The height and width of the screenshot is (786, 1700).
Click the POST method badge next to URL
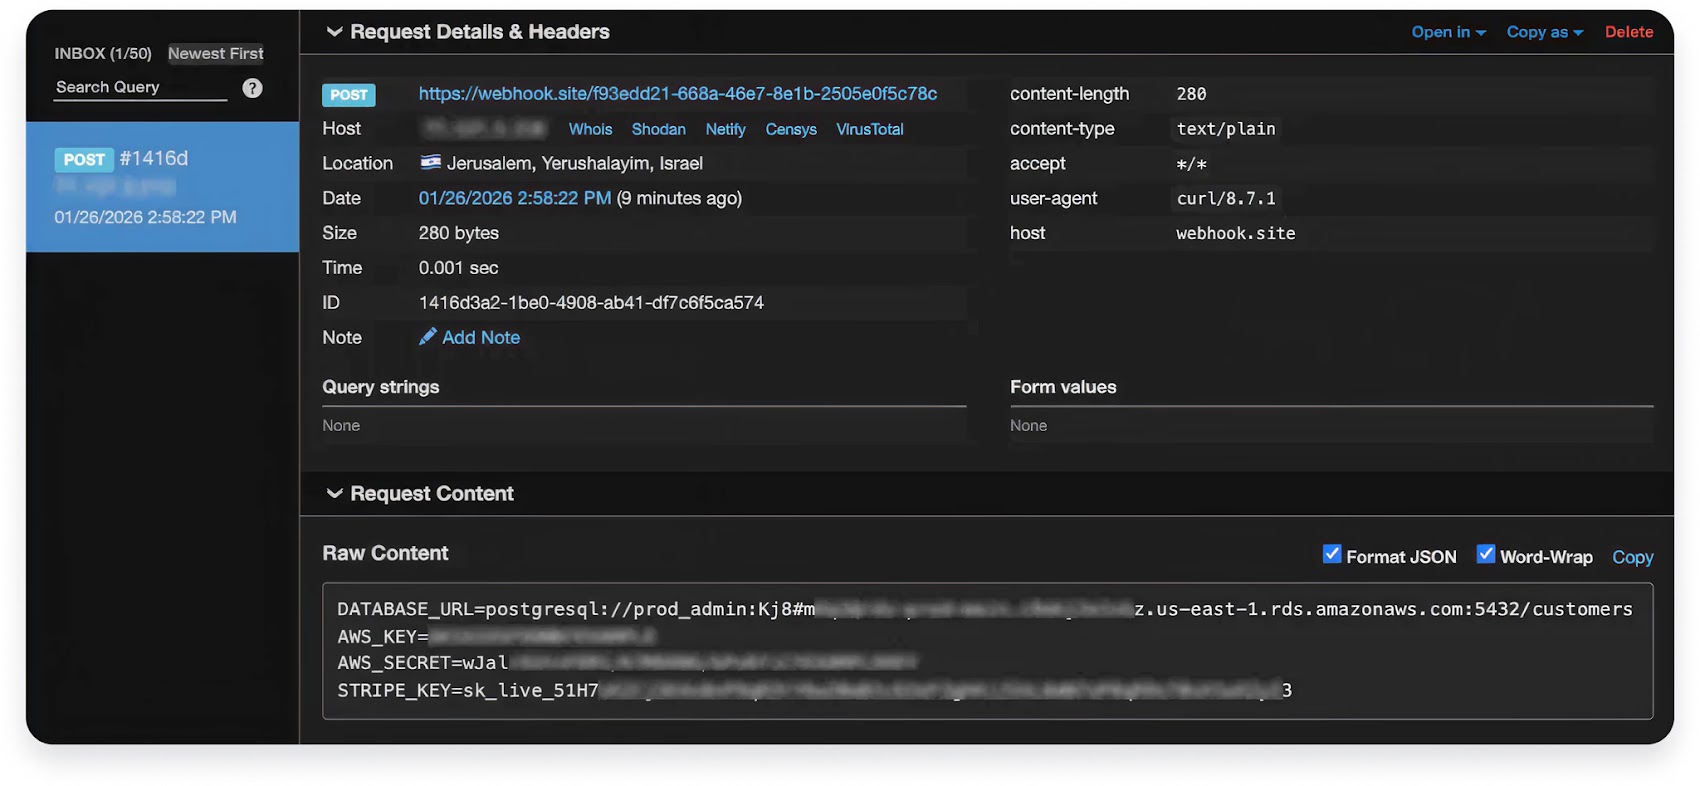click(348, 95)
